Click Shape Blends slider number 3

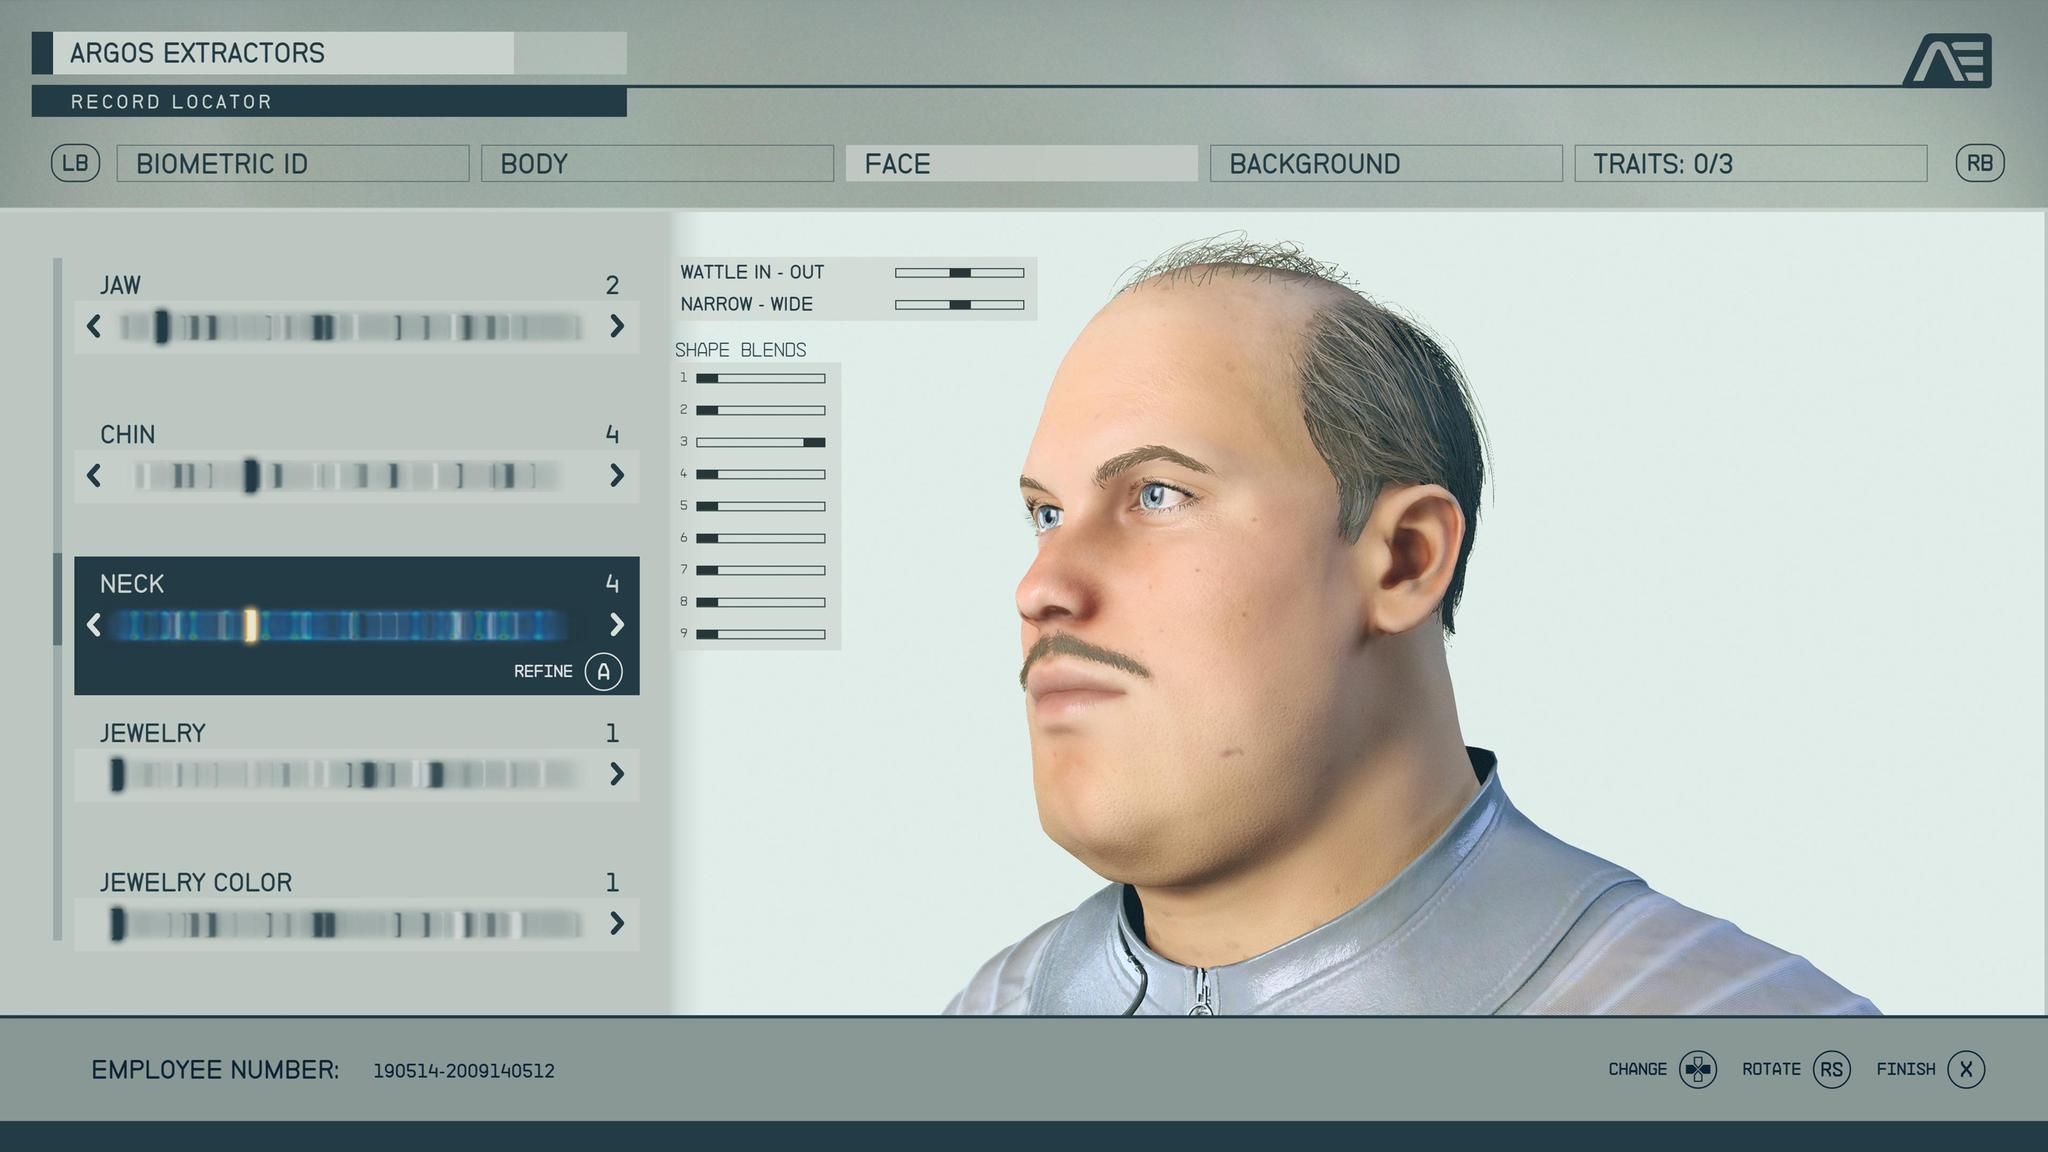760,442
